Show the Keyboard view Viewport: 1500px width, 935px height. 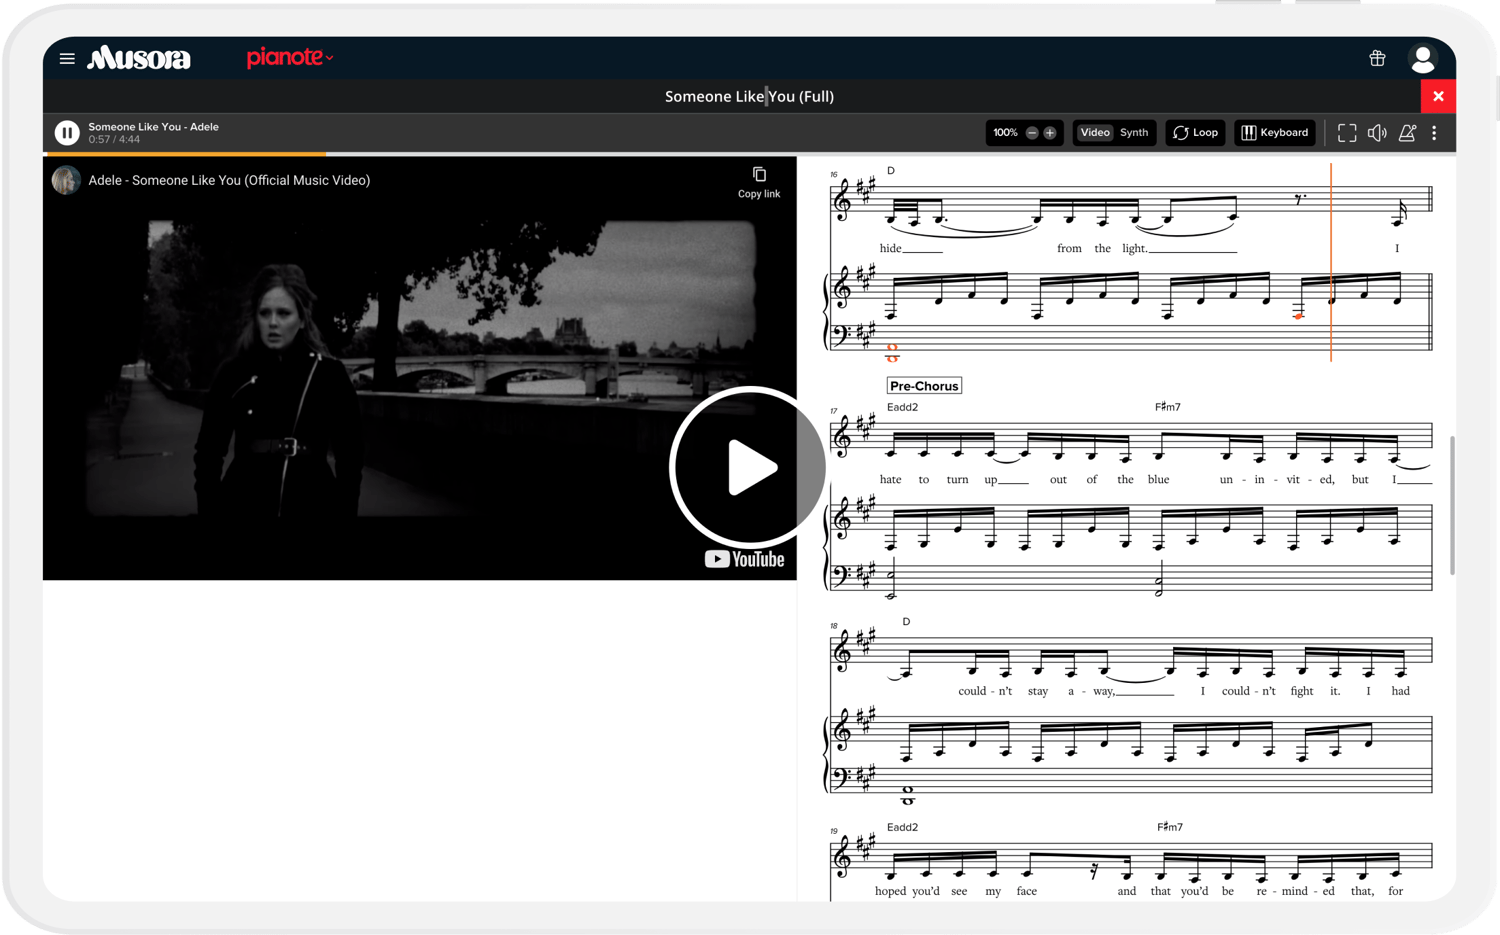point(1275,133)
